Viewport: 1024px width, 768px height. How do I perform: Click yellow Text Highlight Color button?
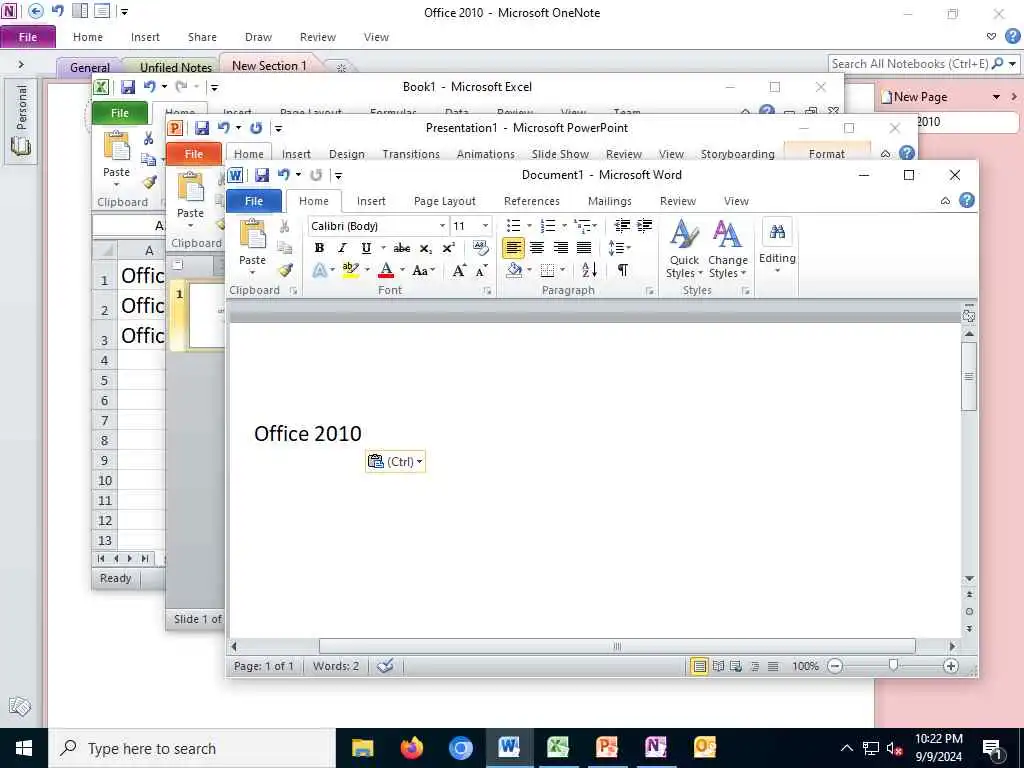point(351,270)
